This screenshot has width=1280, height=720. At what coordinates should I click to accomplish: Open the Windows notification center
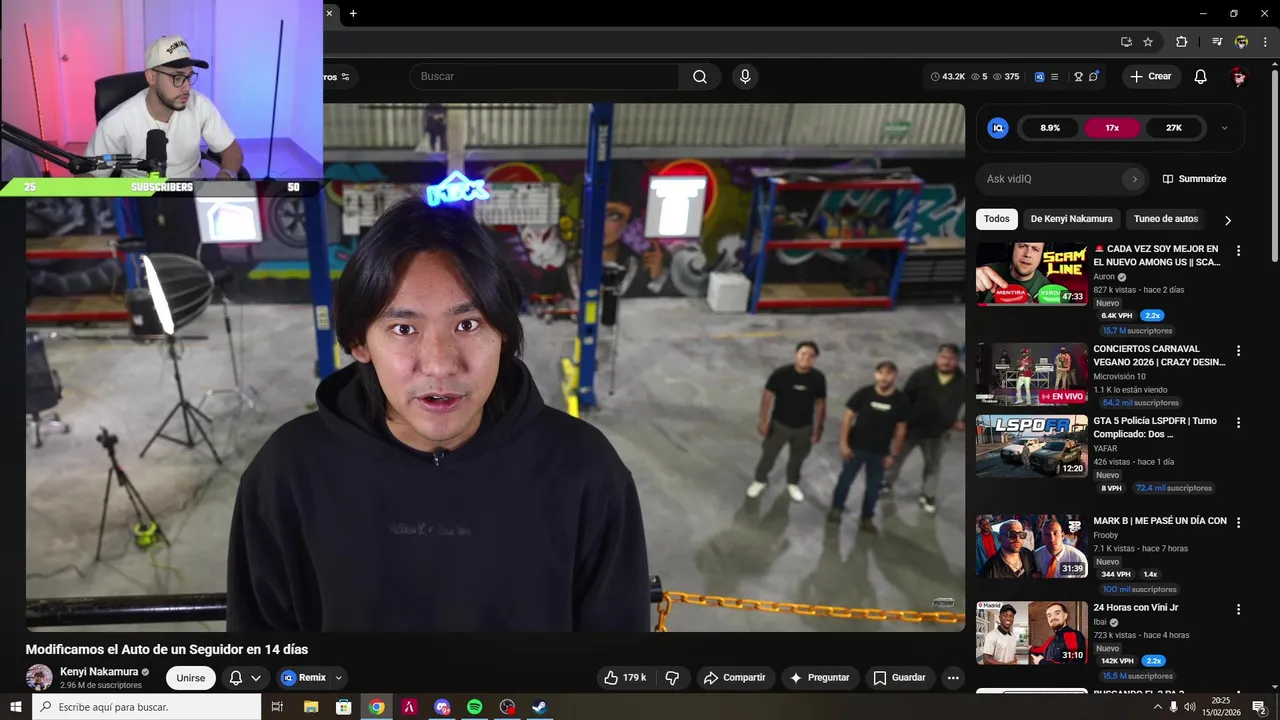[1259, 707]
